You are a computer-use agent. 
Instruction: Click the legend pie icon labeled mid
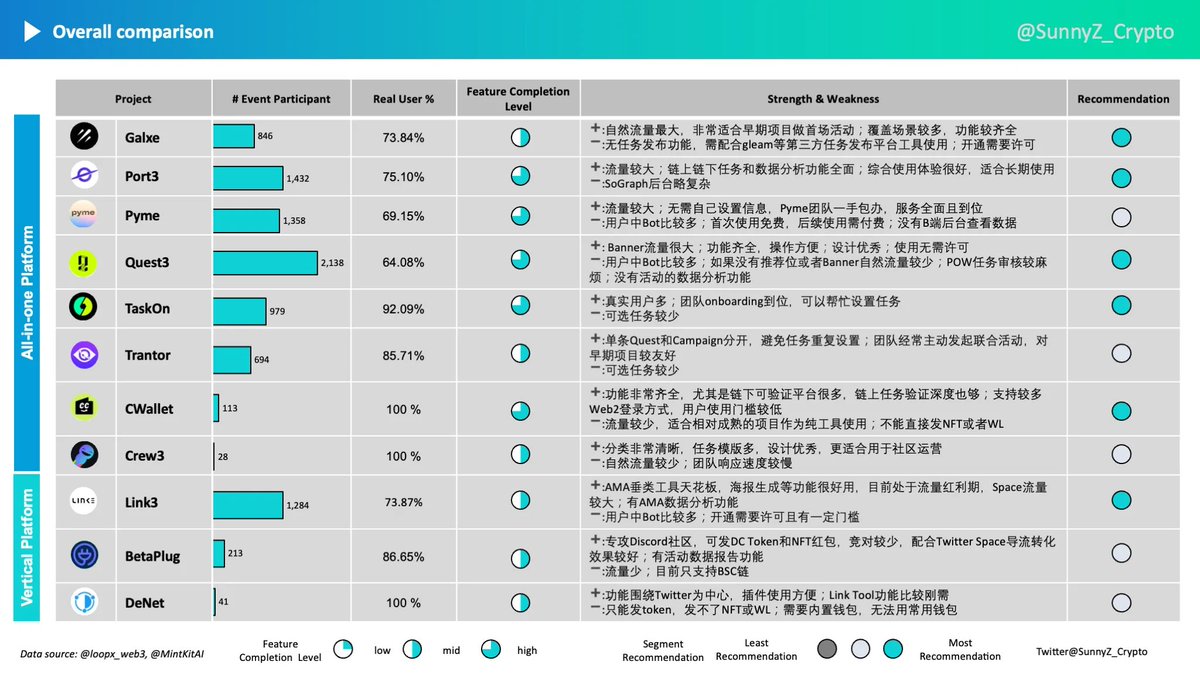413,650
